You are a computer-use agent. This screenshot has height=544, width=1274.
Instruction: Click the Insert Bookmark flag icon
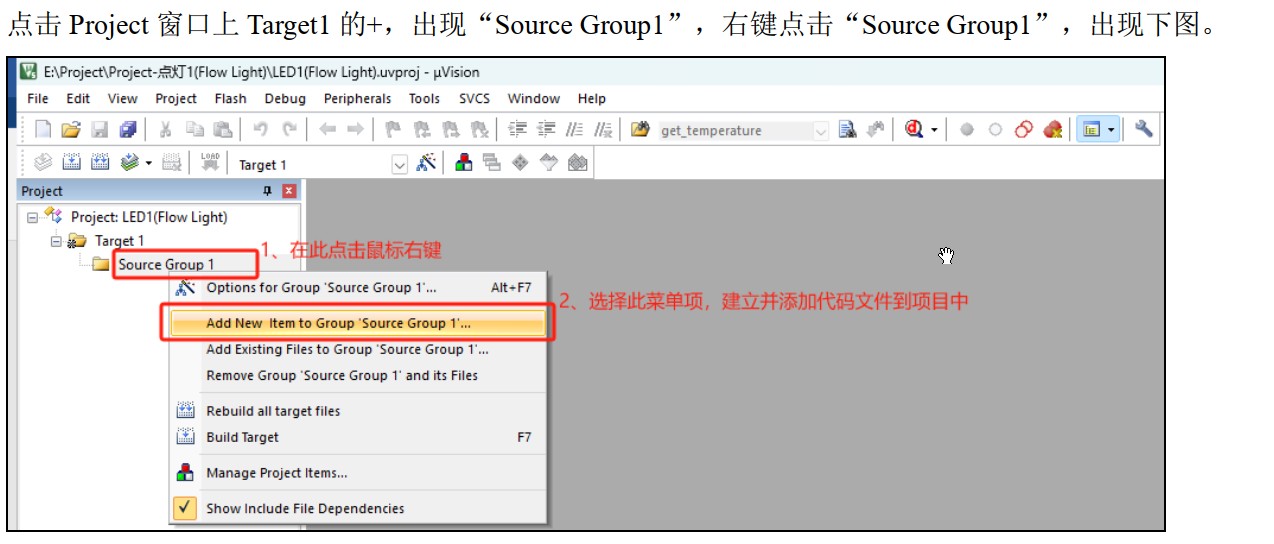pyautogui.click(x=394, y=130)
